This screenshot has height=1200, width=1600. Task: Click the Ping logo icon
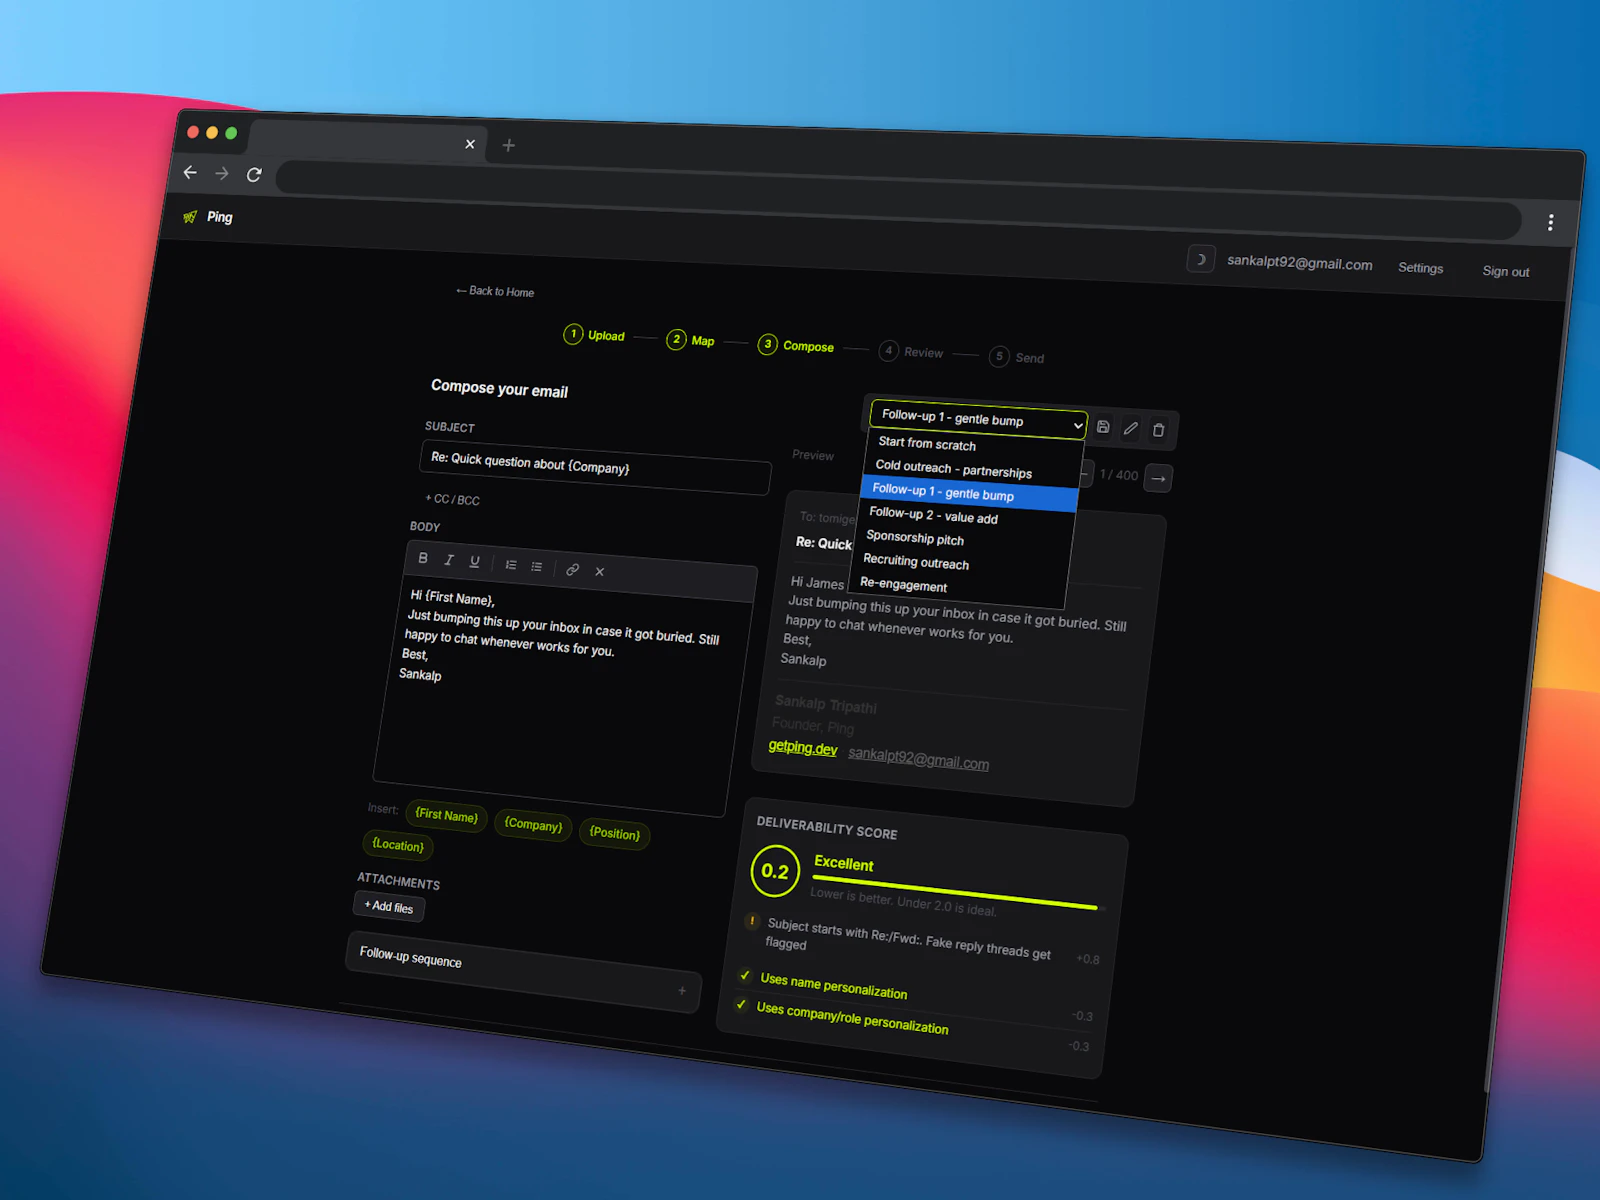pos(190,216)
